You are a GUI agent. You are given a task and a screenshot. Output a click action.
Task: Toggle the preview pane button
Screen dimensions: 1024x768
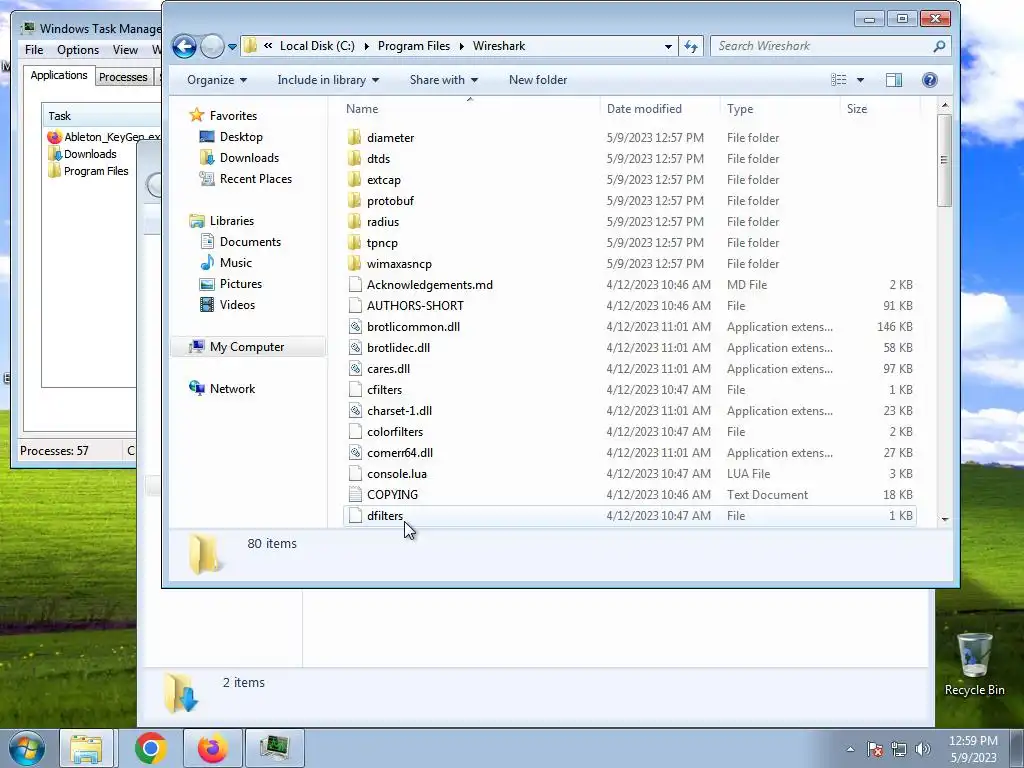tap(893, 80)
